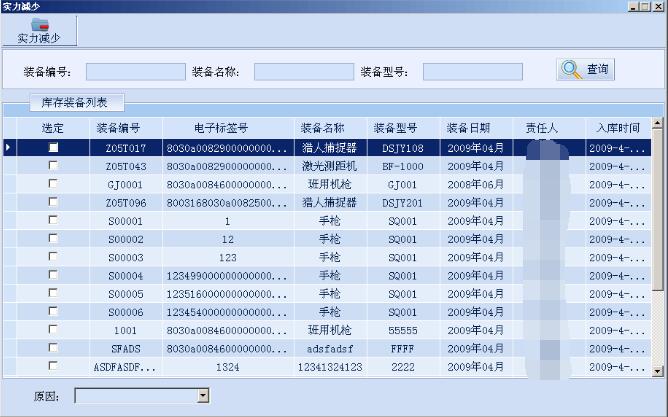This screenshot has width=668, height=417.
Task: Check the box for row S00004
Action: (x=53, y=275)
